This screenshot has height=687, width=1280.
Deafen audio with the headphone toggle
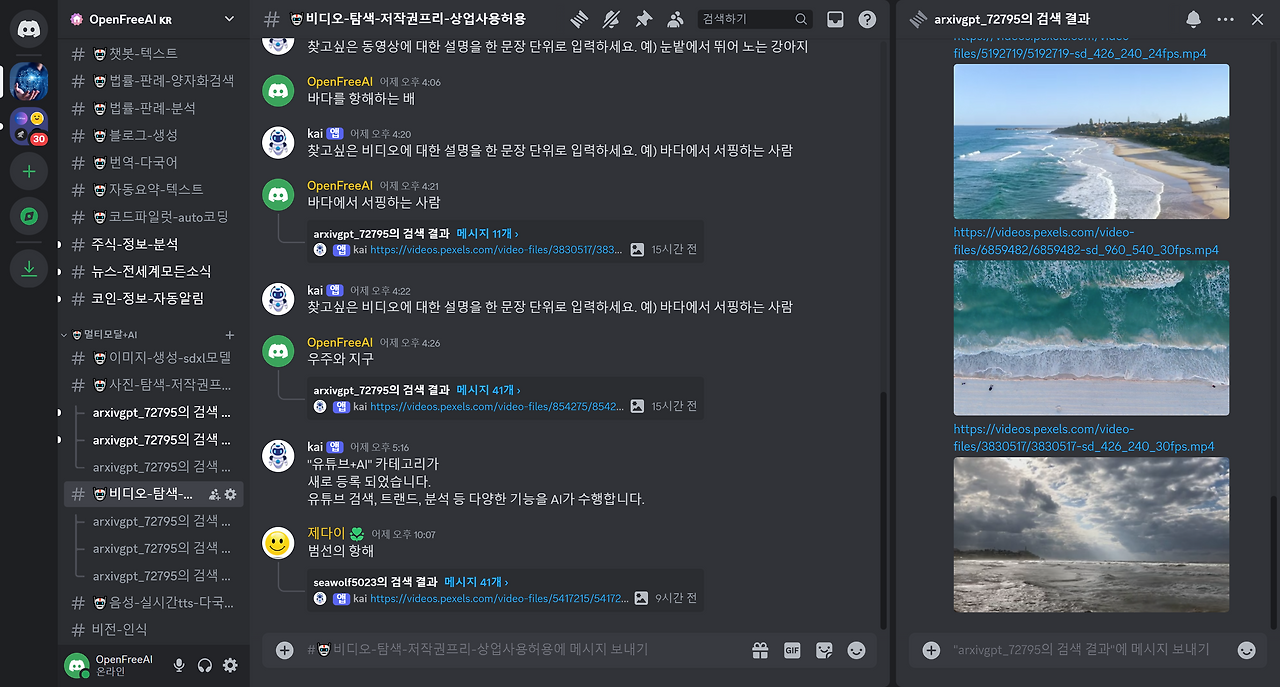(x=203, y=663)
